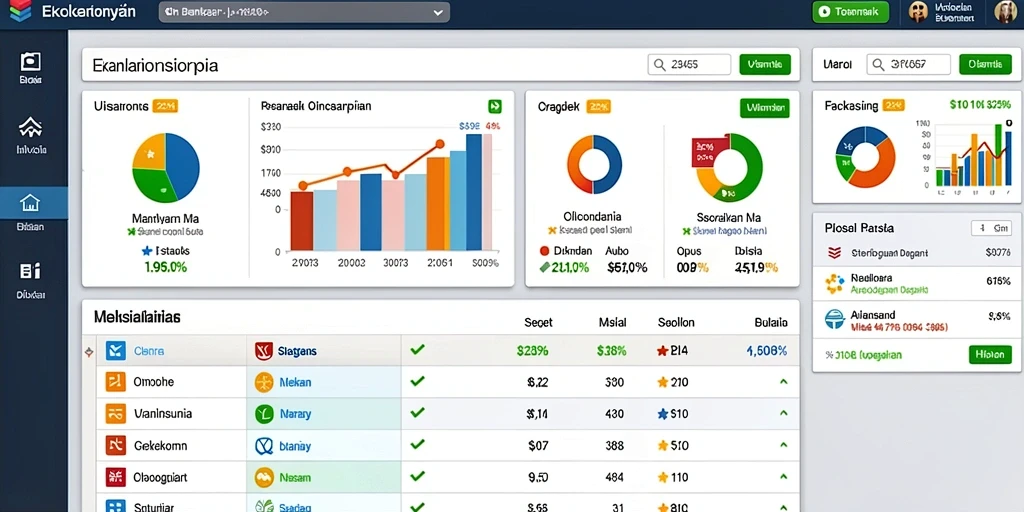1024x512 pixels.
Task: Toggle the checkmark in the Gekekomn row
Action: pyautogui.click(x=417, y=444)
